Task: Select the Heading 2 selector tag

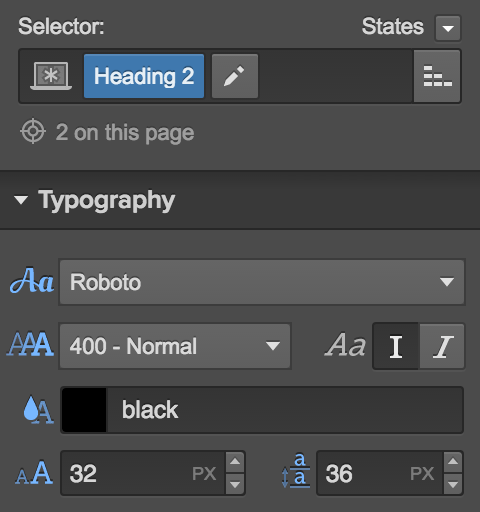Action: (144, 76)
